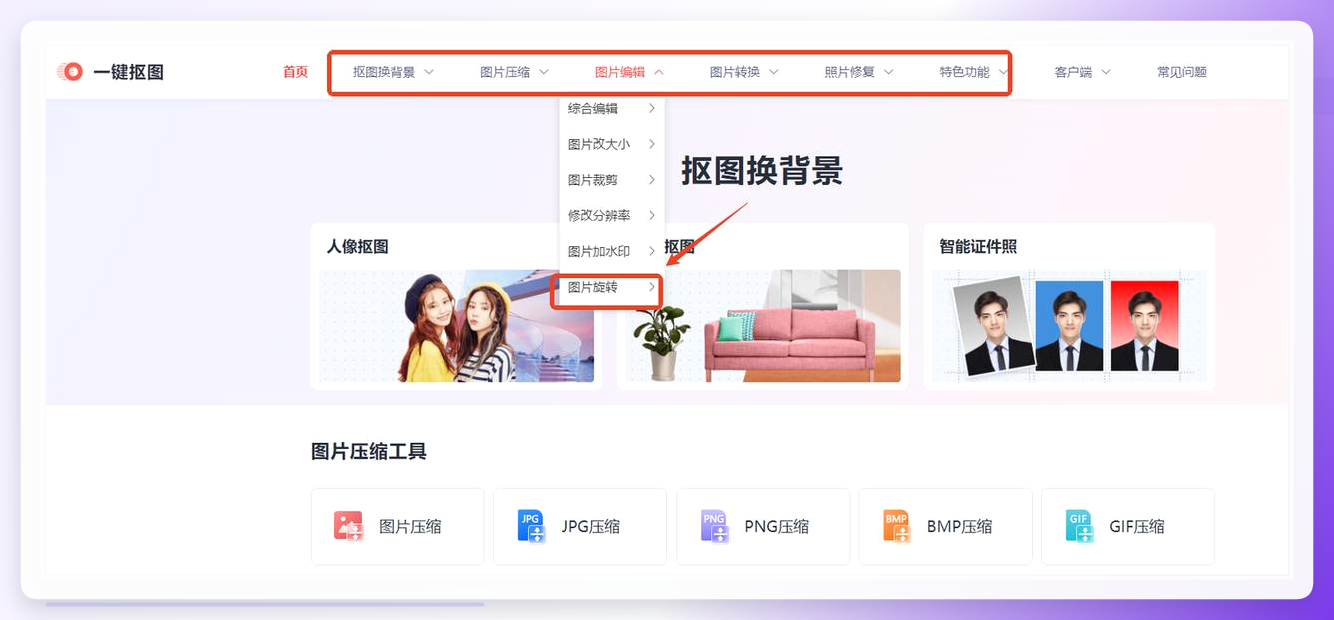This screenshot has width=1334, height=620.
Task: Click the 图片压缩工具 section heading
Action: point(369,451)
